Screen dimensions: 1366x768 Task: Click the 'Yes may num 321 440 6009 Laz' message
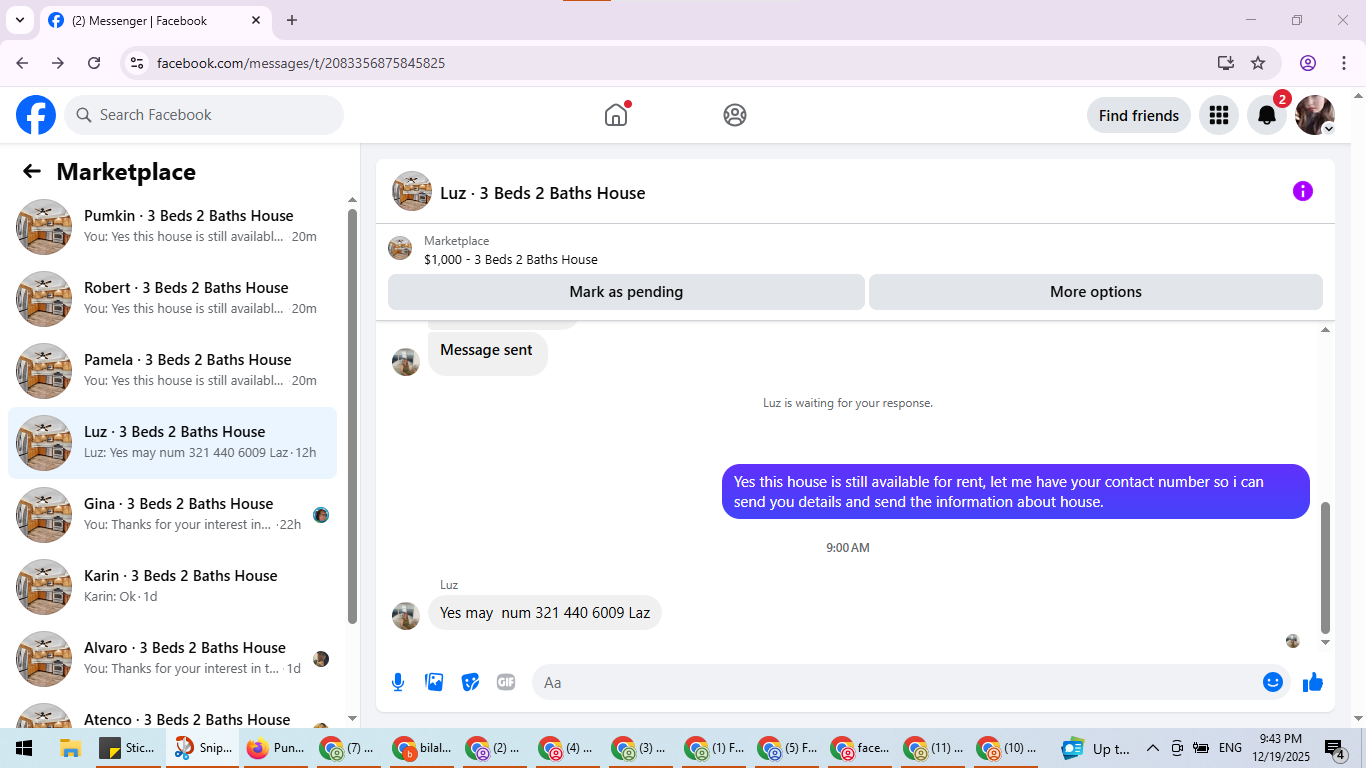pyautogui.click(x=545, y=613)
